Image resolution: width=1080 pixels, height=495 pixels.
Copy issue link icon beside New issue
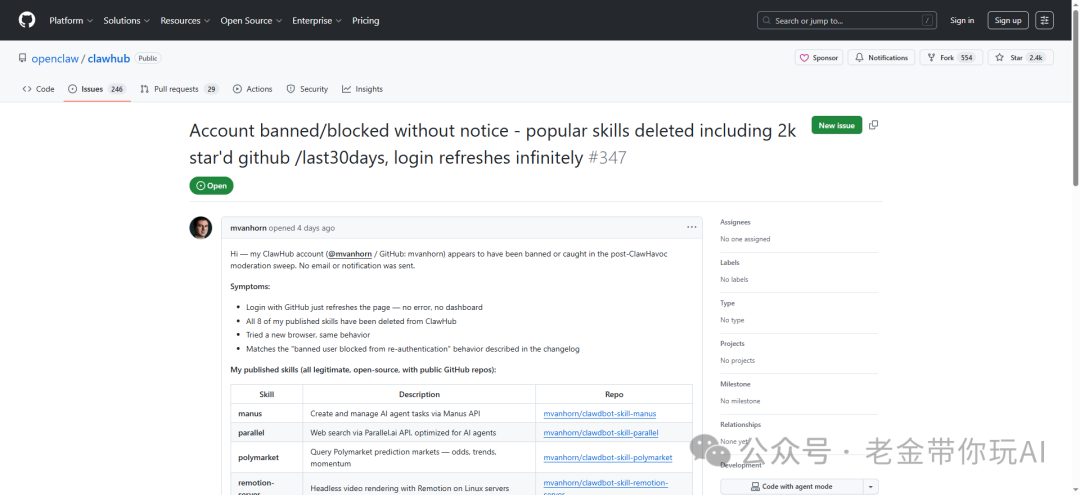tap(873, 125)
